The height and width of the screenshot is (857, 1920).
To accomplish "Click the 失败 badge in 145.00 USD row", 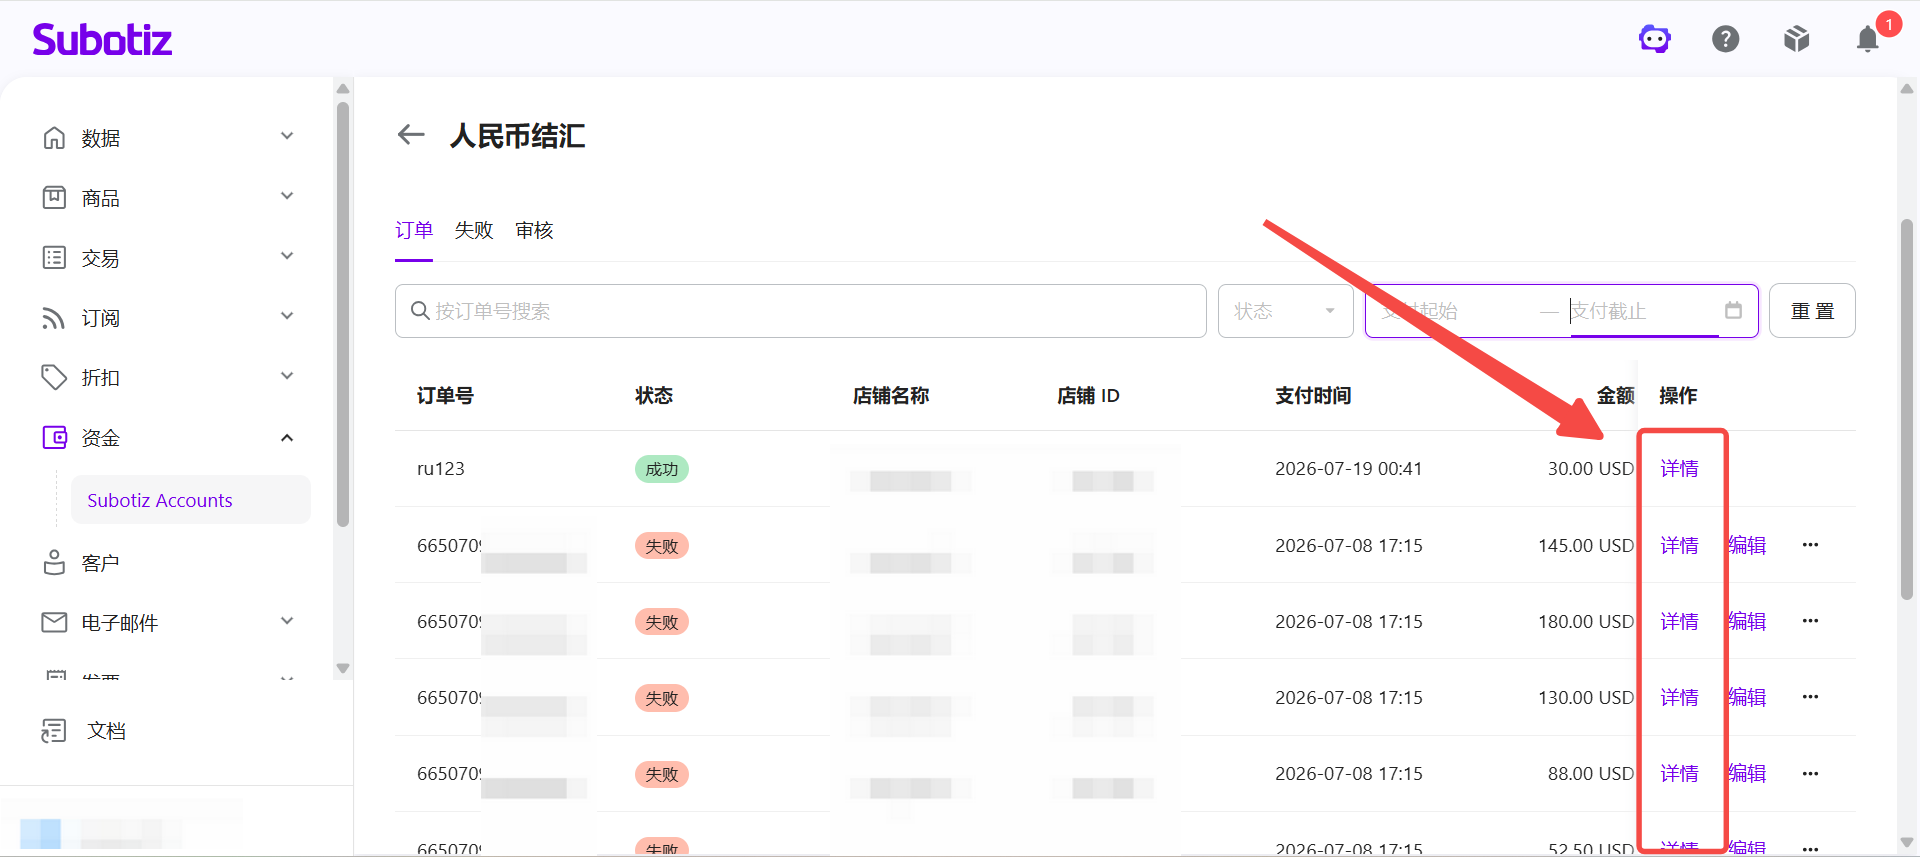I will coord(661,546).
